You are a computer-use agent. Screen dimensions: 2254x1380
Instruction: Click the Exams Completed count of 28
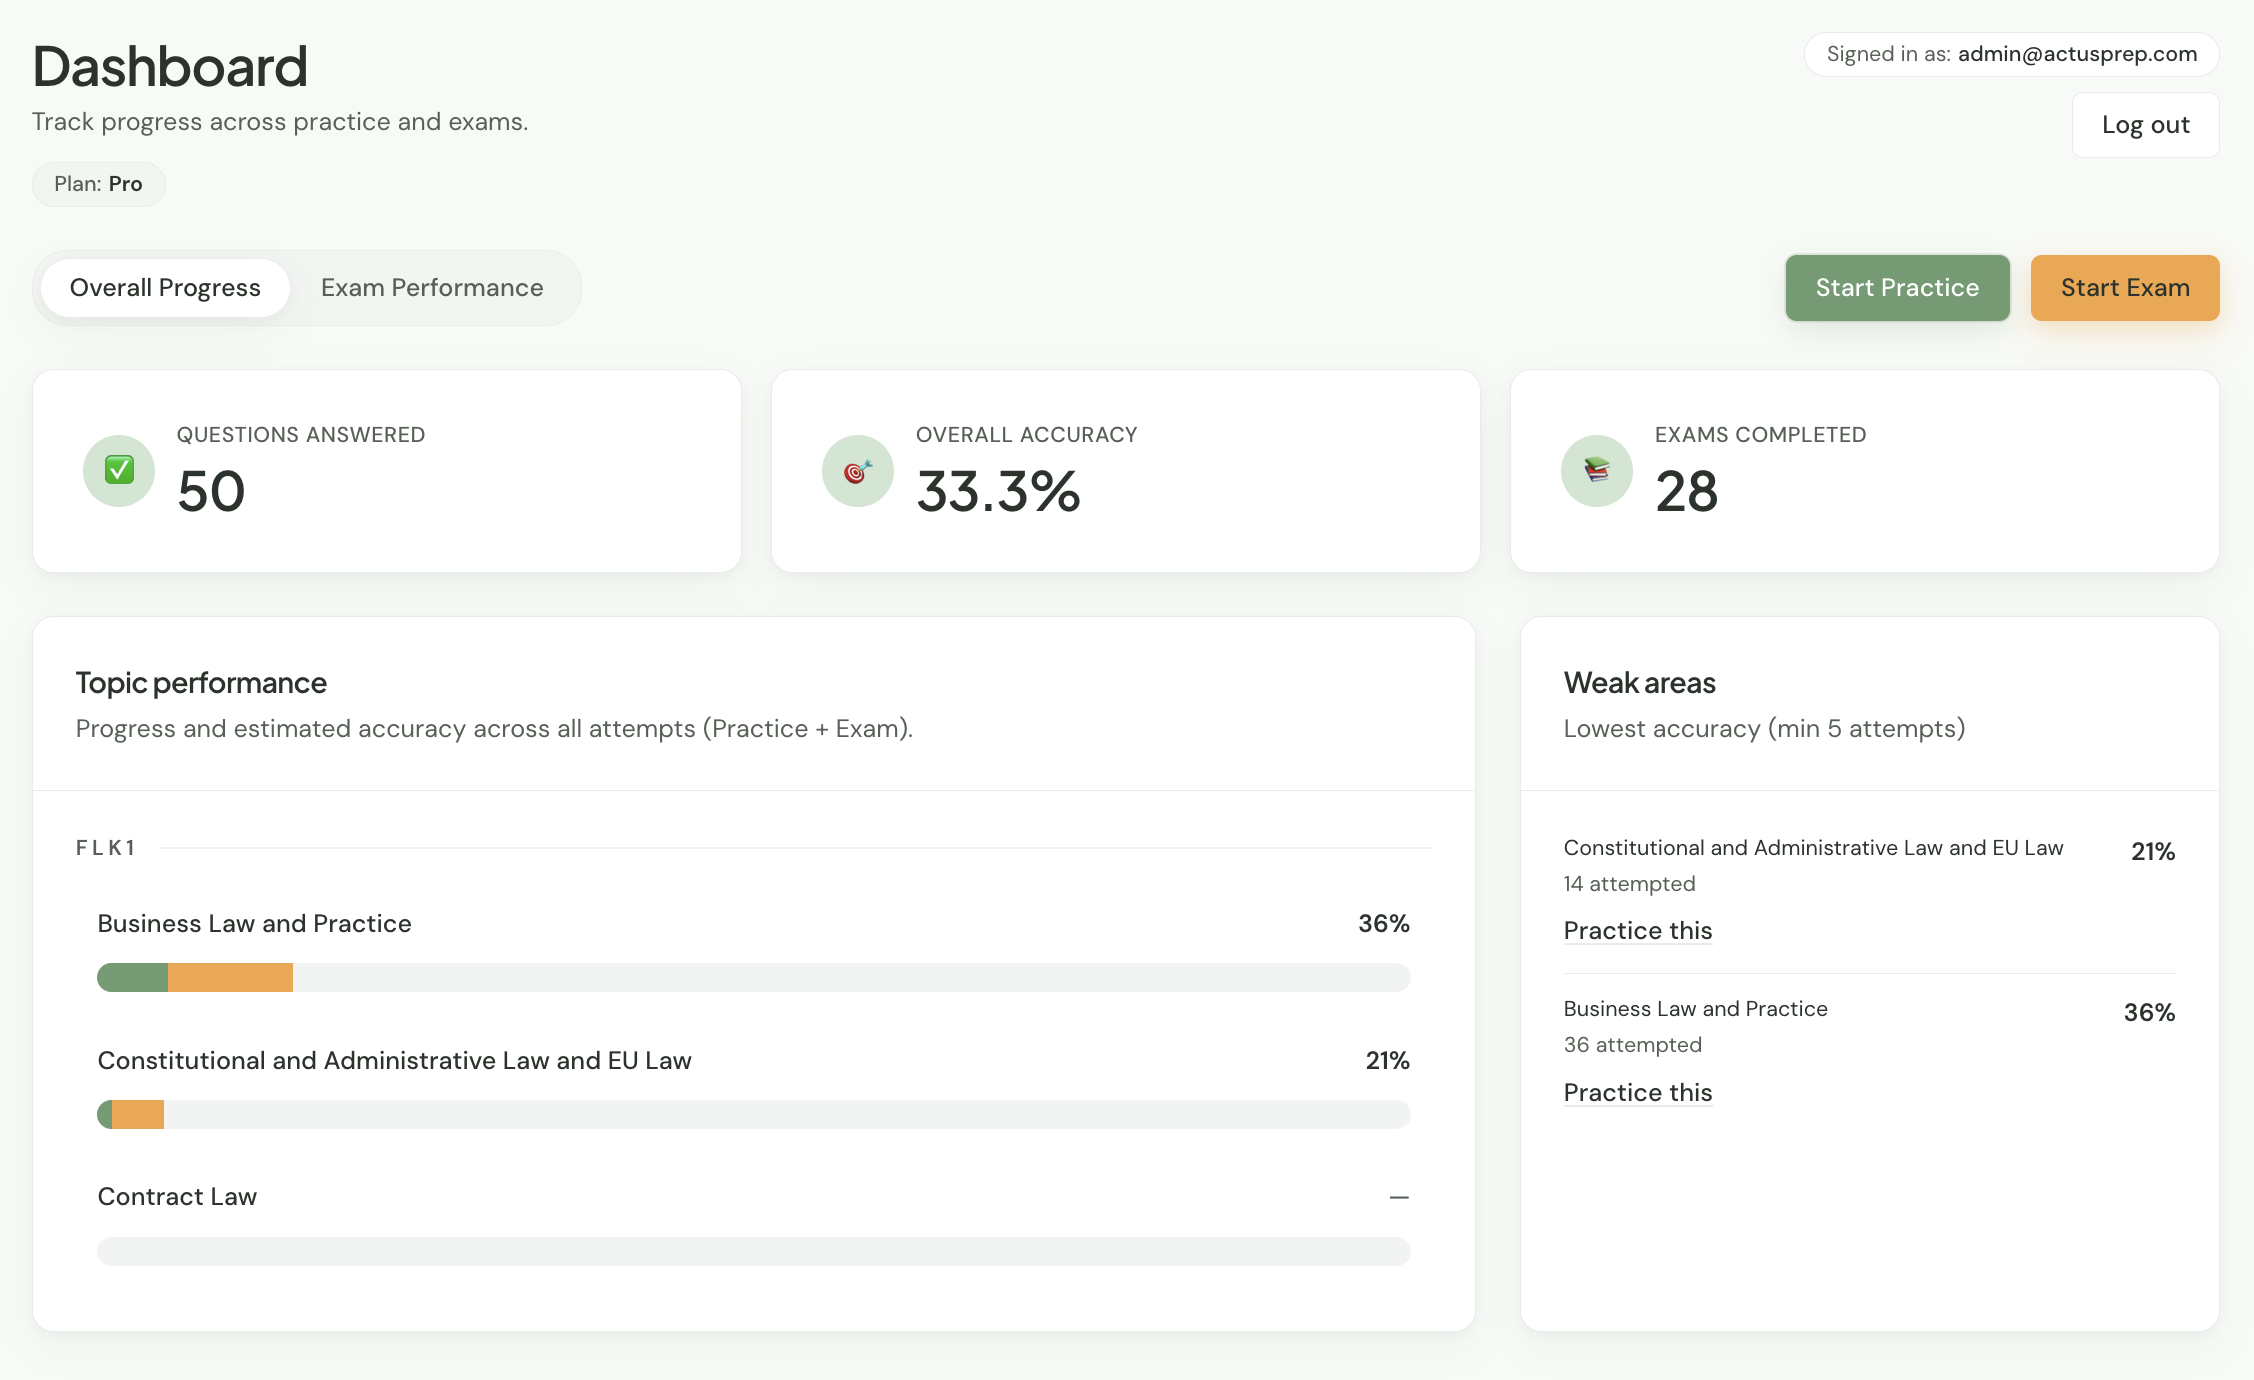[1686, 491]
